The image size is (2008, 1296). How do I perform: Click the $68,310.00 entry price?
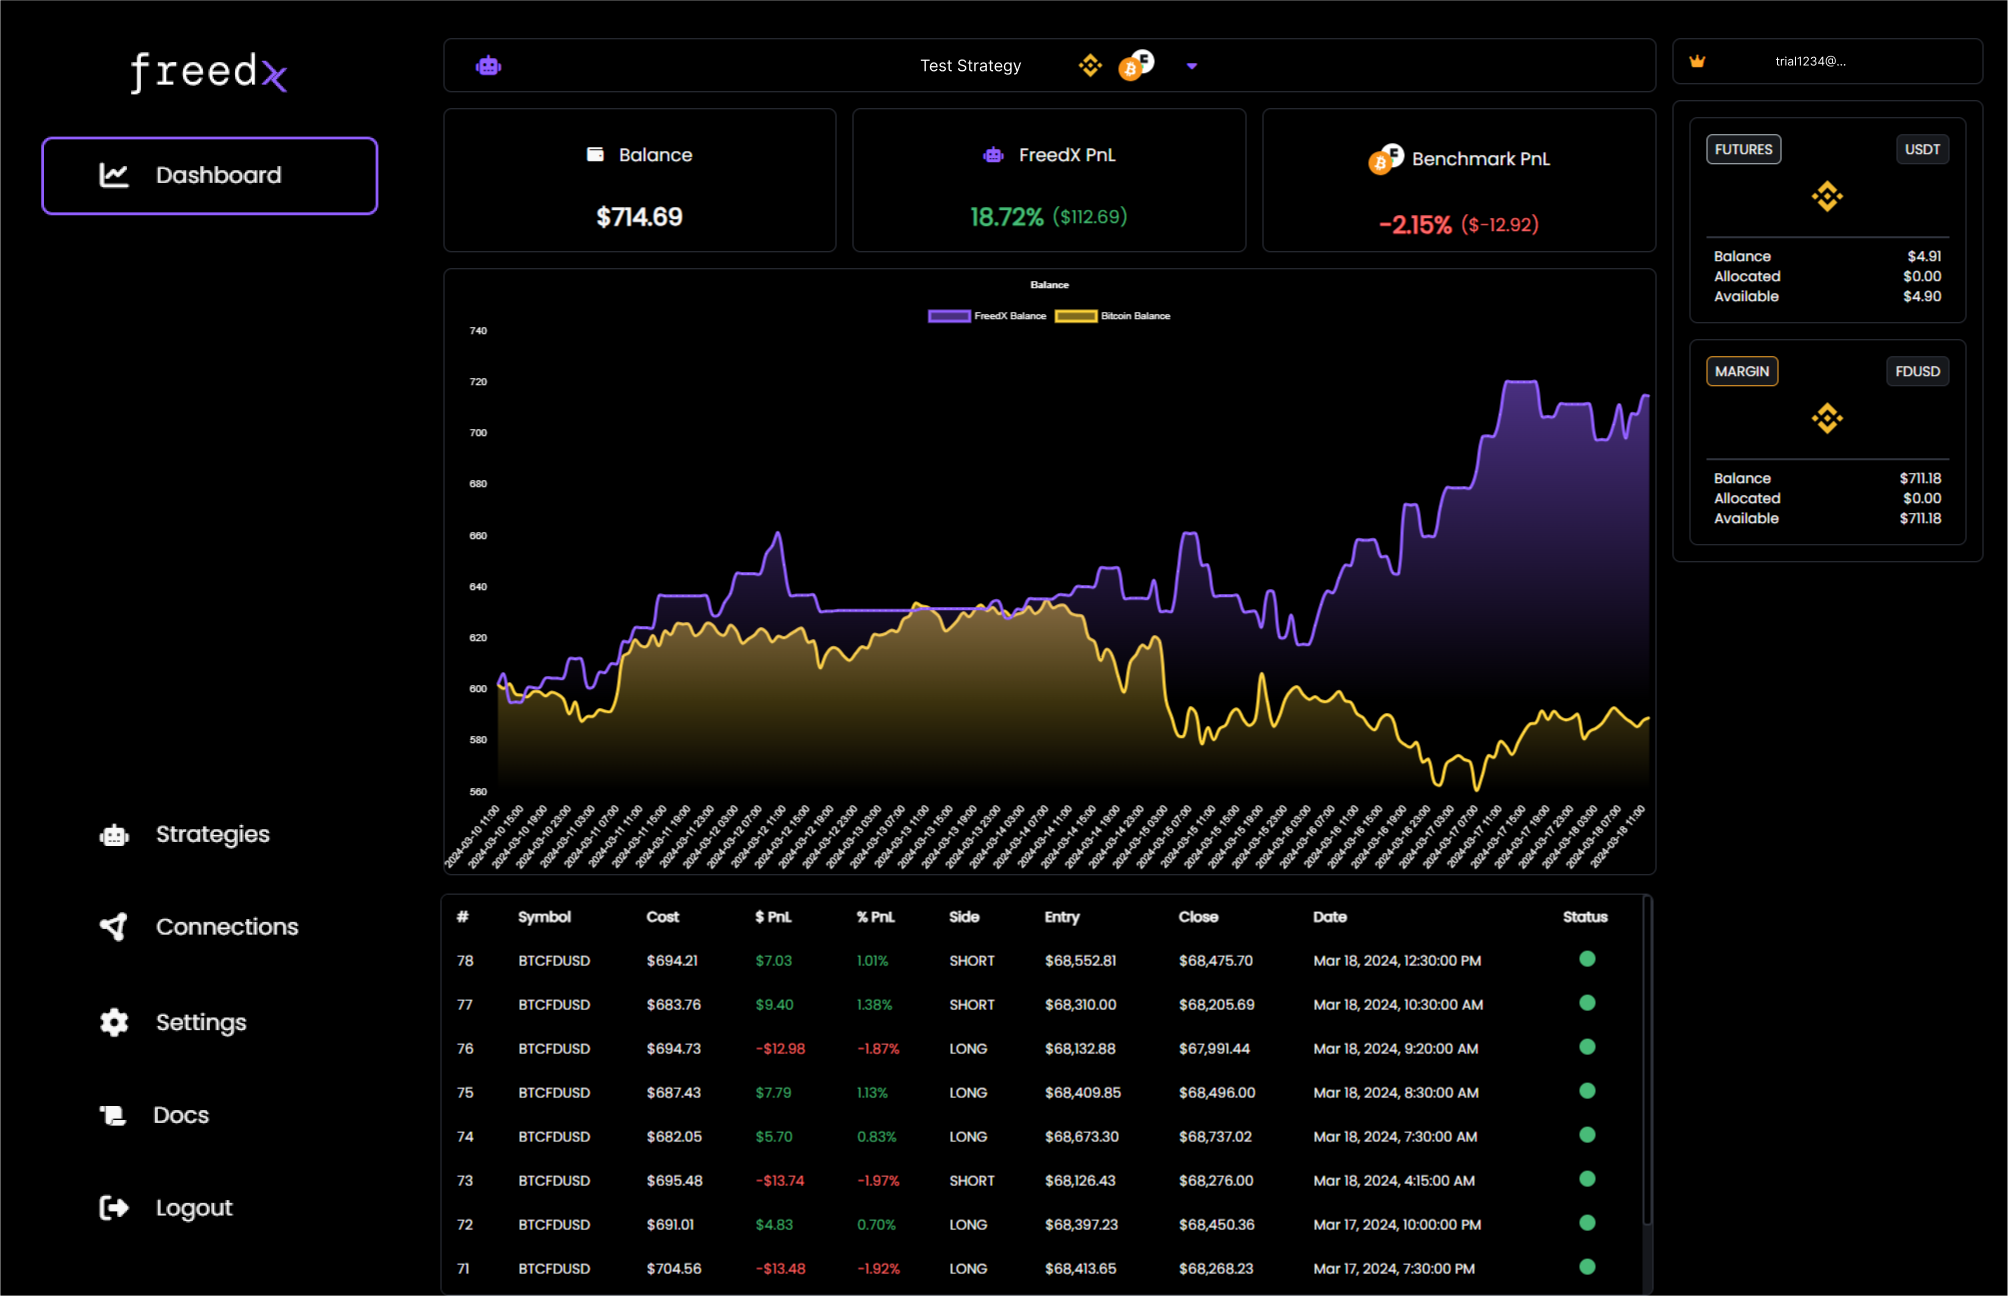(x=1080, y=1005)
